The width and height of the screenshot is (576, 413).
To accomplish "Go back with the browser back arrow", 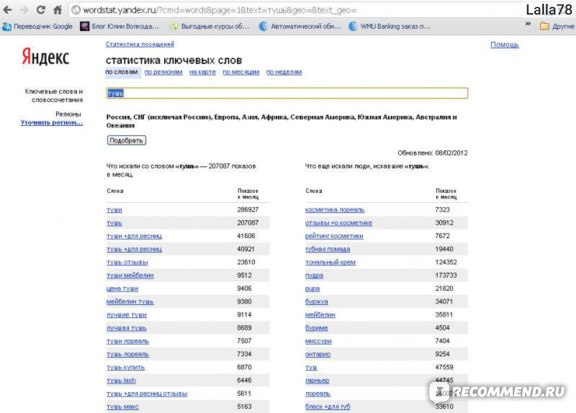I will click(8, 10).
